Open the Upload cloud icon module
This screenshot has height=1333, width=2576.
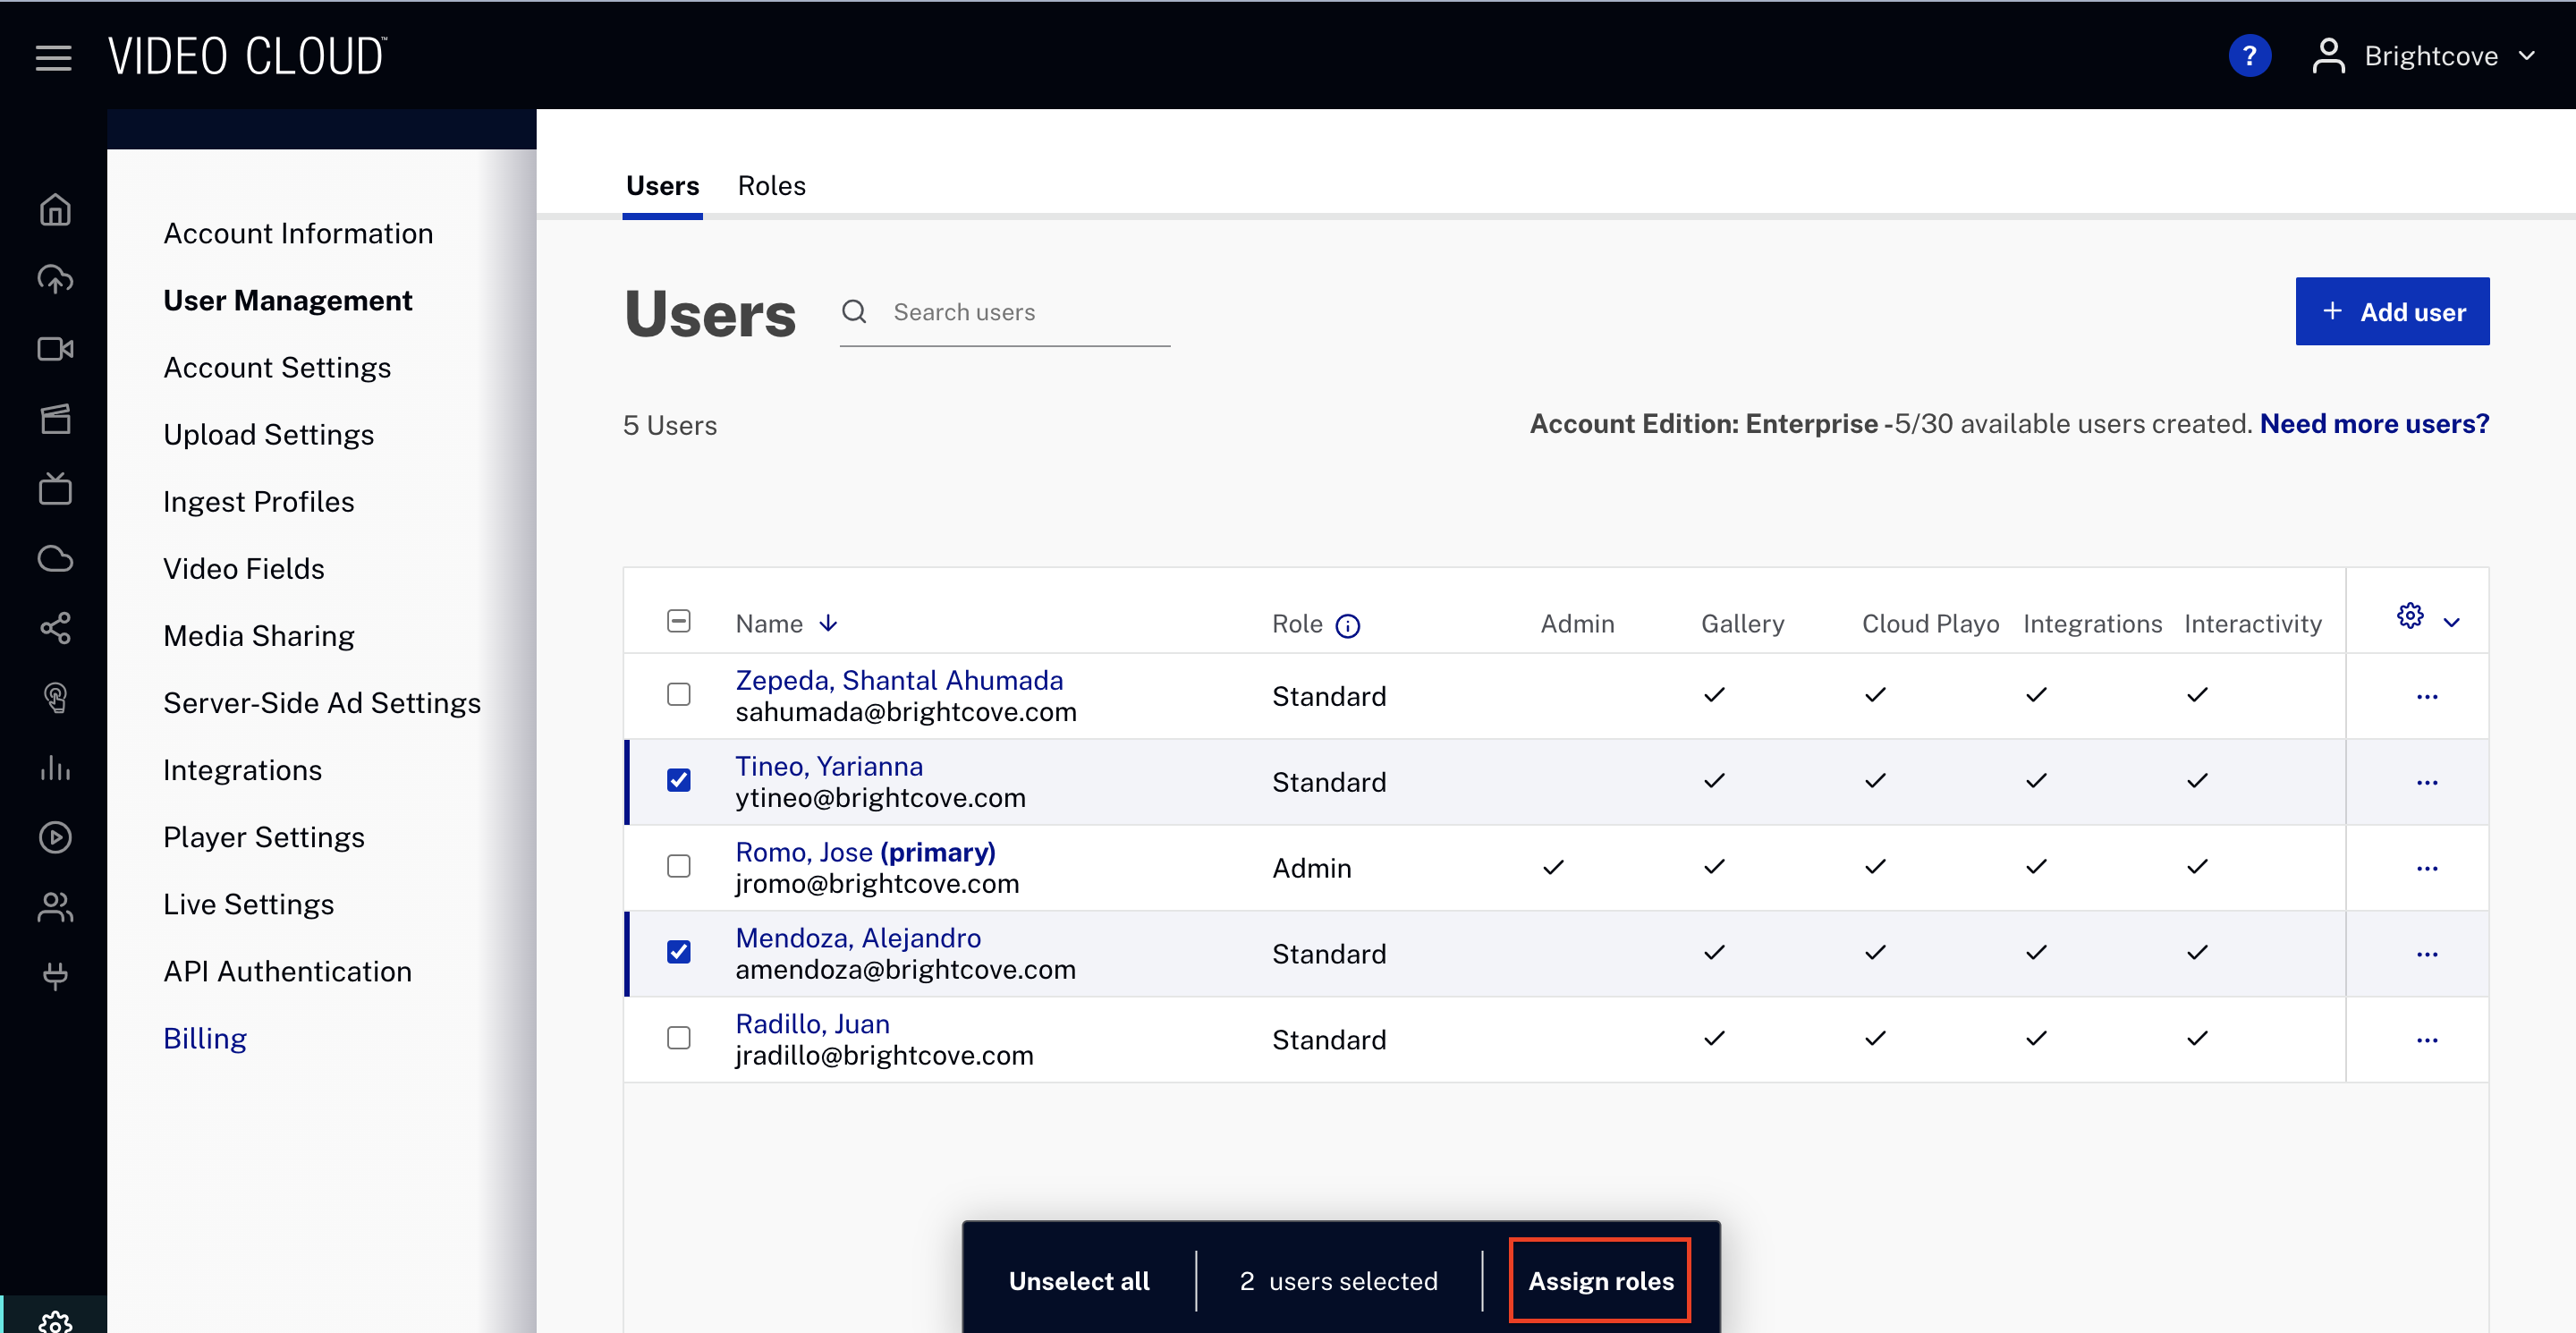click(x=55, y=279)
